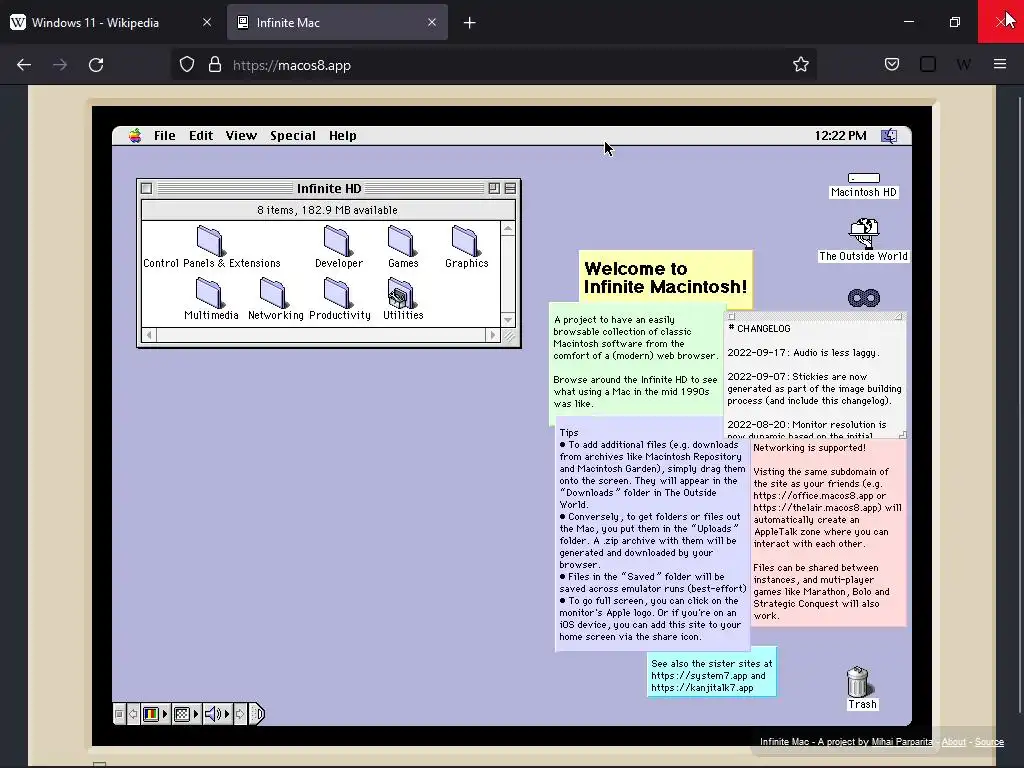
Task: Reload the macos8.app page
Action: (x=96, y=65)
